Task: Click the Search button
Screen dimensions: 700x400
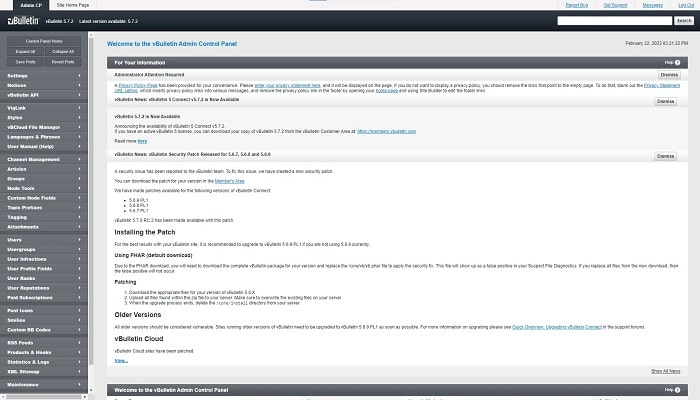Action: click(684, 21)
